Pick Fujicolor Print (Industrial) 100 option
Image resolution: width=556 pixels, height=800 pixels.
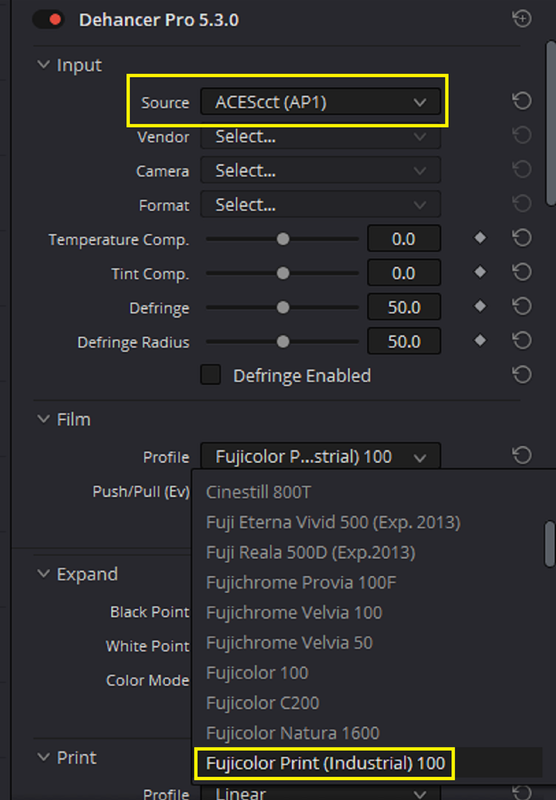(325, 763)
